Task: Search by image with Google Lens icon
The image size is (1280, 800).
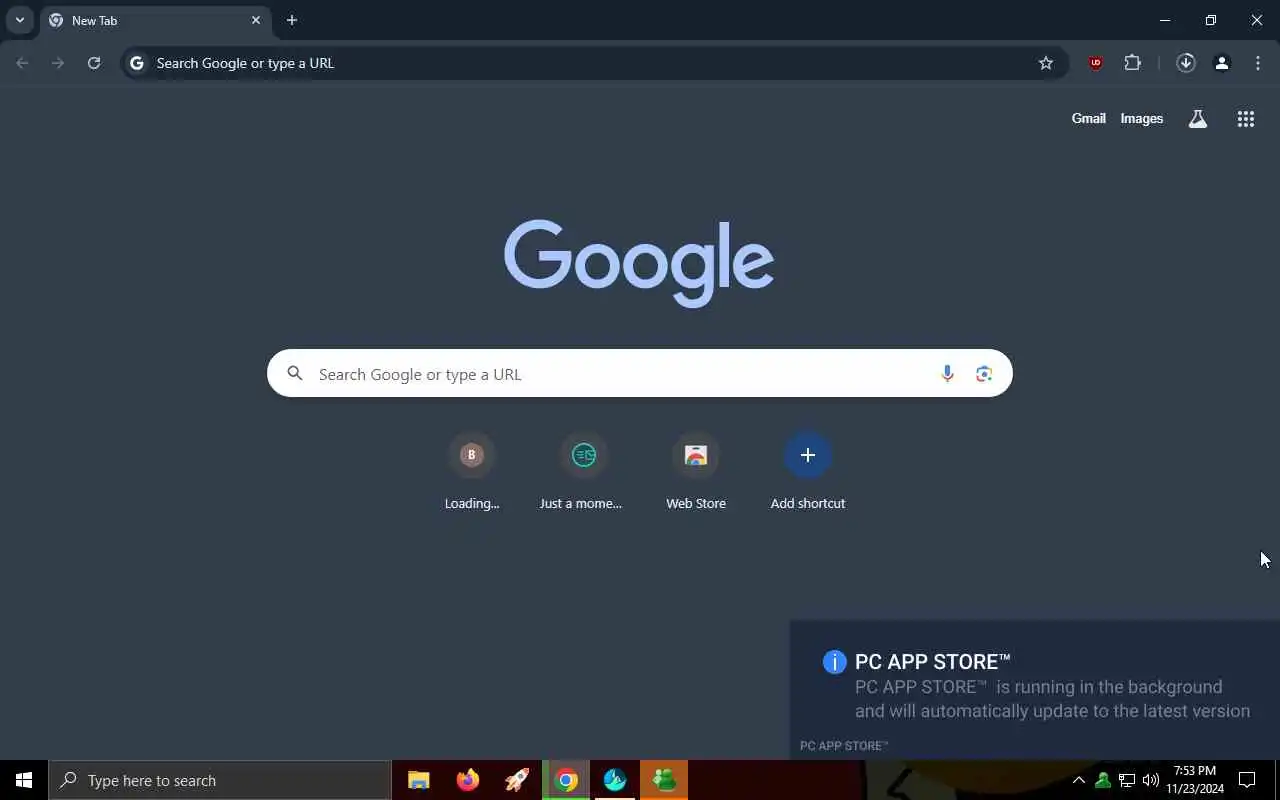Action: [984, 374]
